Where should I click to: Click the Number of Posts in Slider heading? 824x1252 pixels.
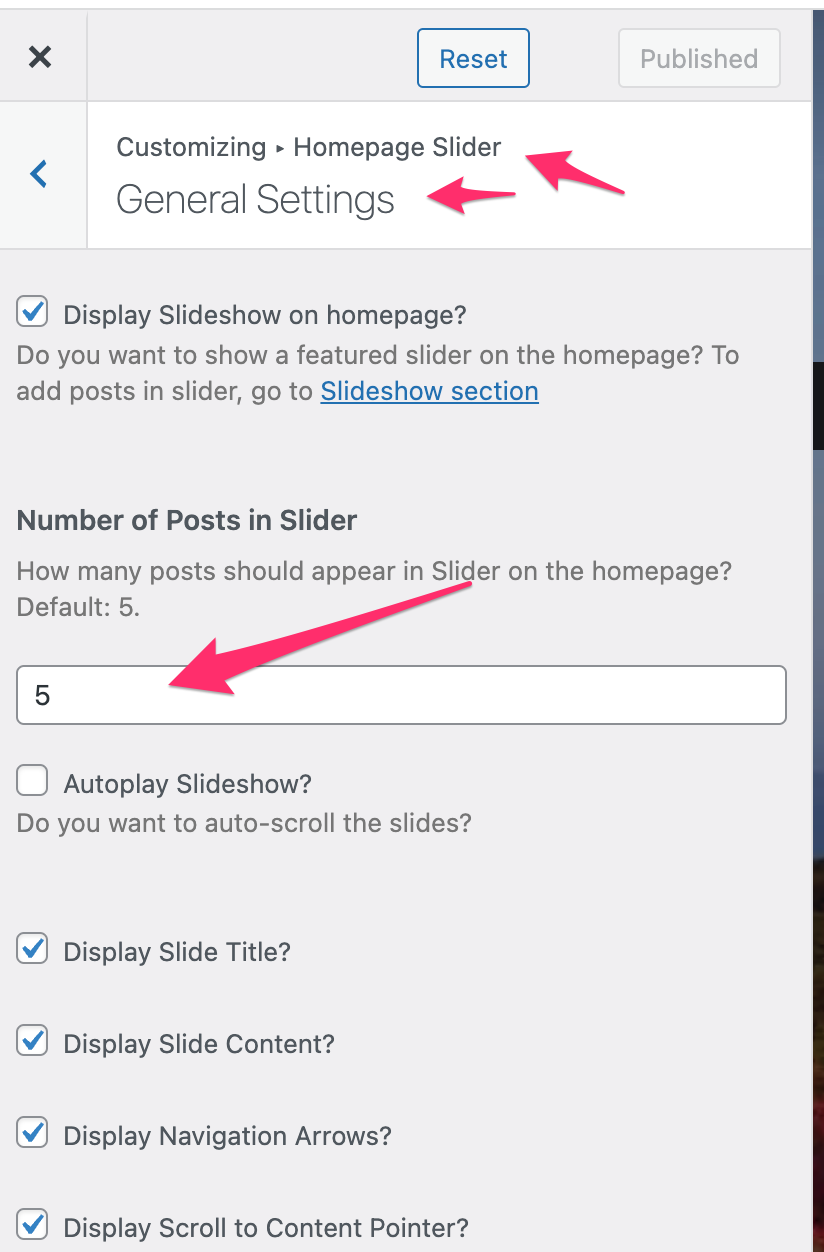pyautogui.click(x=187, y=520)
